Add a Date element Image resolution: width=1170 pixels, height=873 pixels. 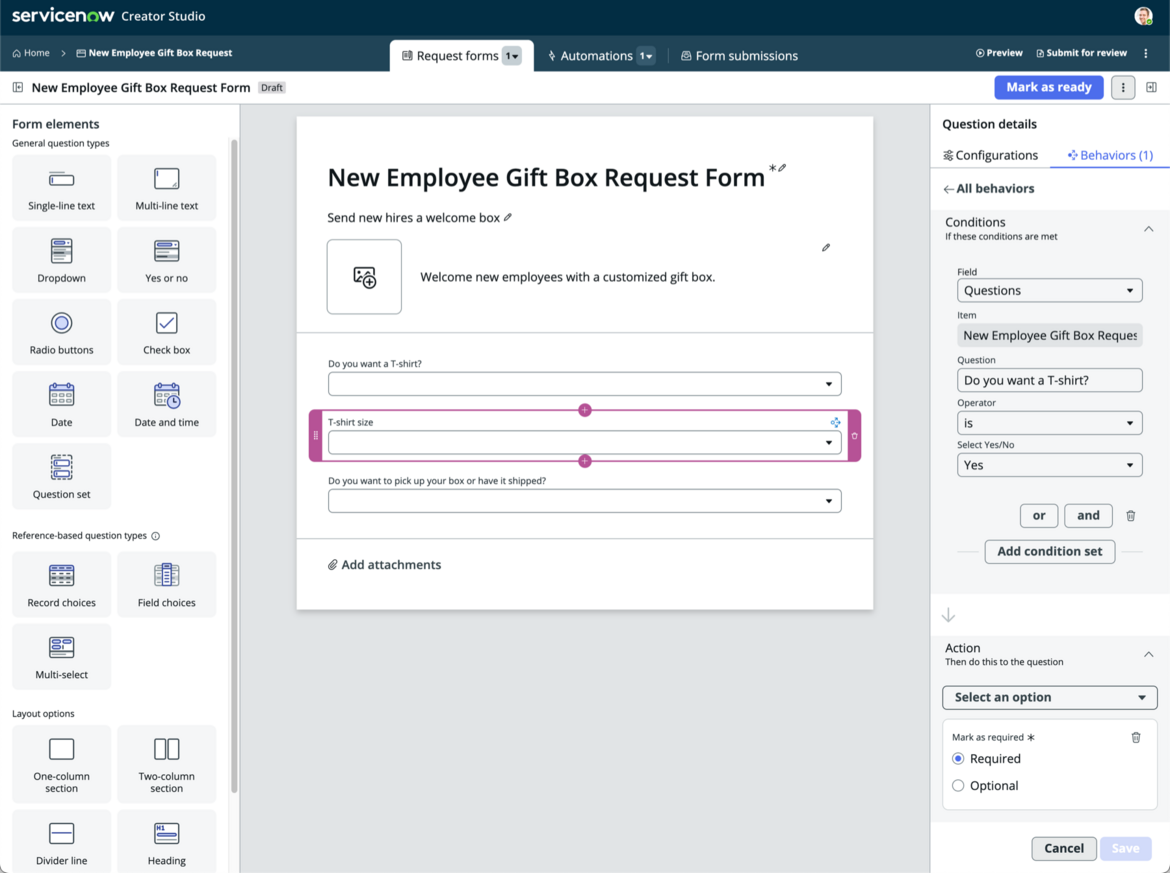61,404
